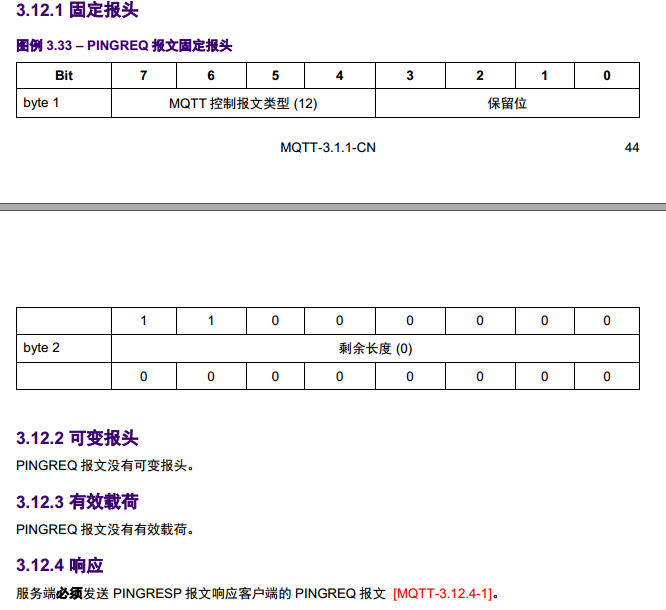Click the page separator between pages
This screenshot has width=666, height=610.
pos(333,207)
